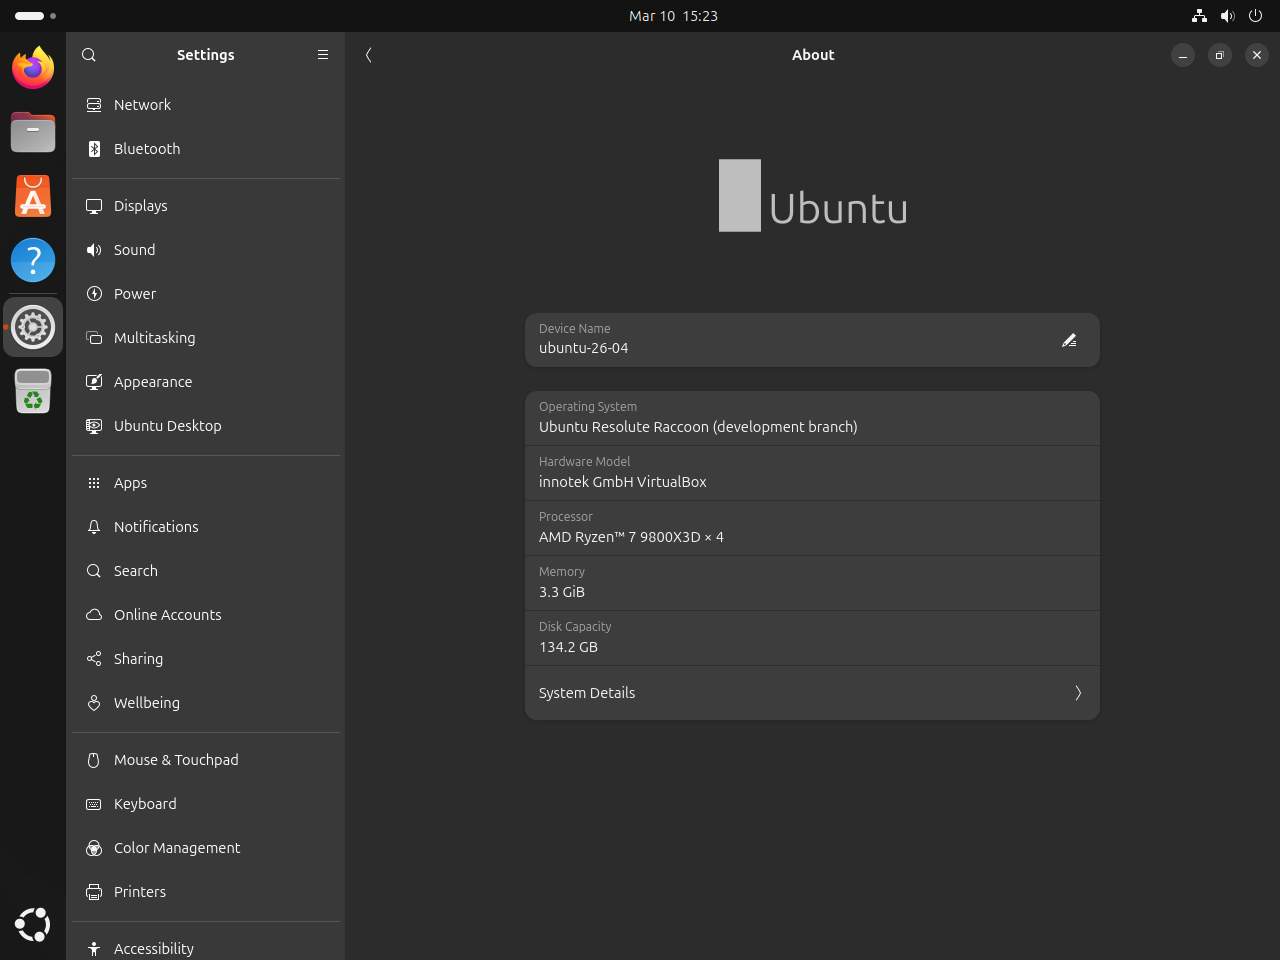1280x960 pixels.
Task: Select Notifications in the sidebar
Action: [x=156, y=526]
